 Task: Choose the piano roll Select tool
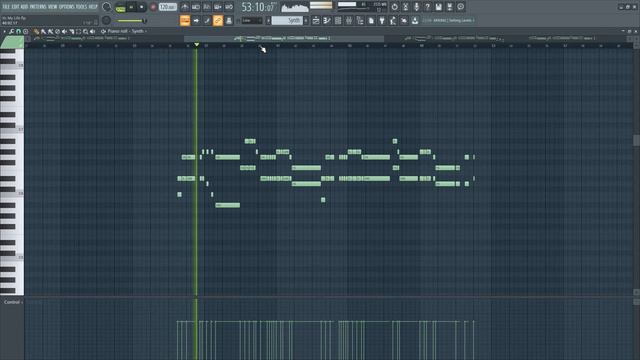[78, 31]
